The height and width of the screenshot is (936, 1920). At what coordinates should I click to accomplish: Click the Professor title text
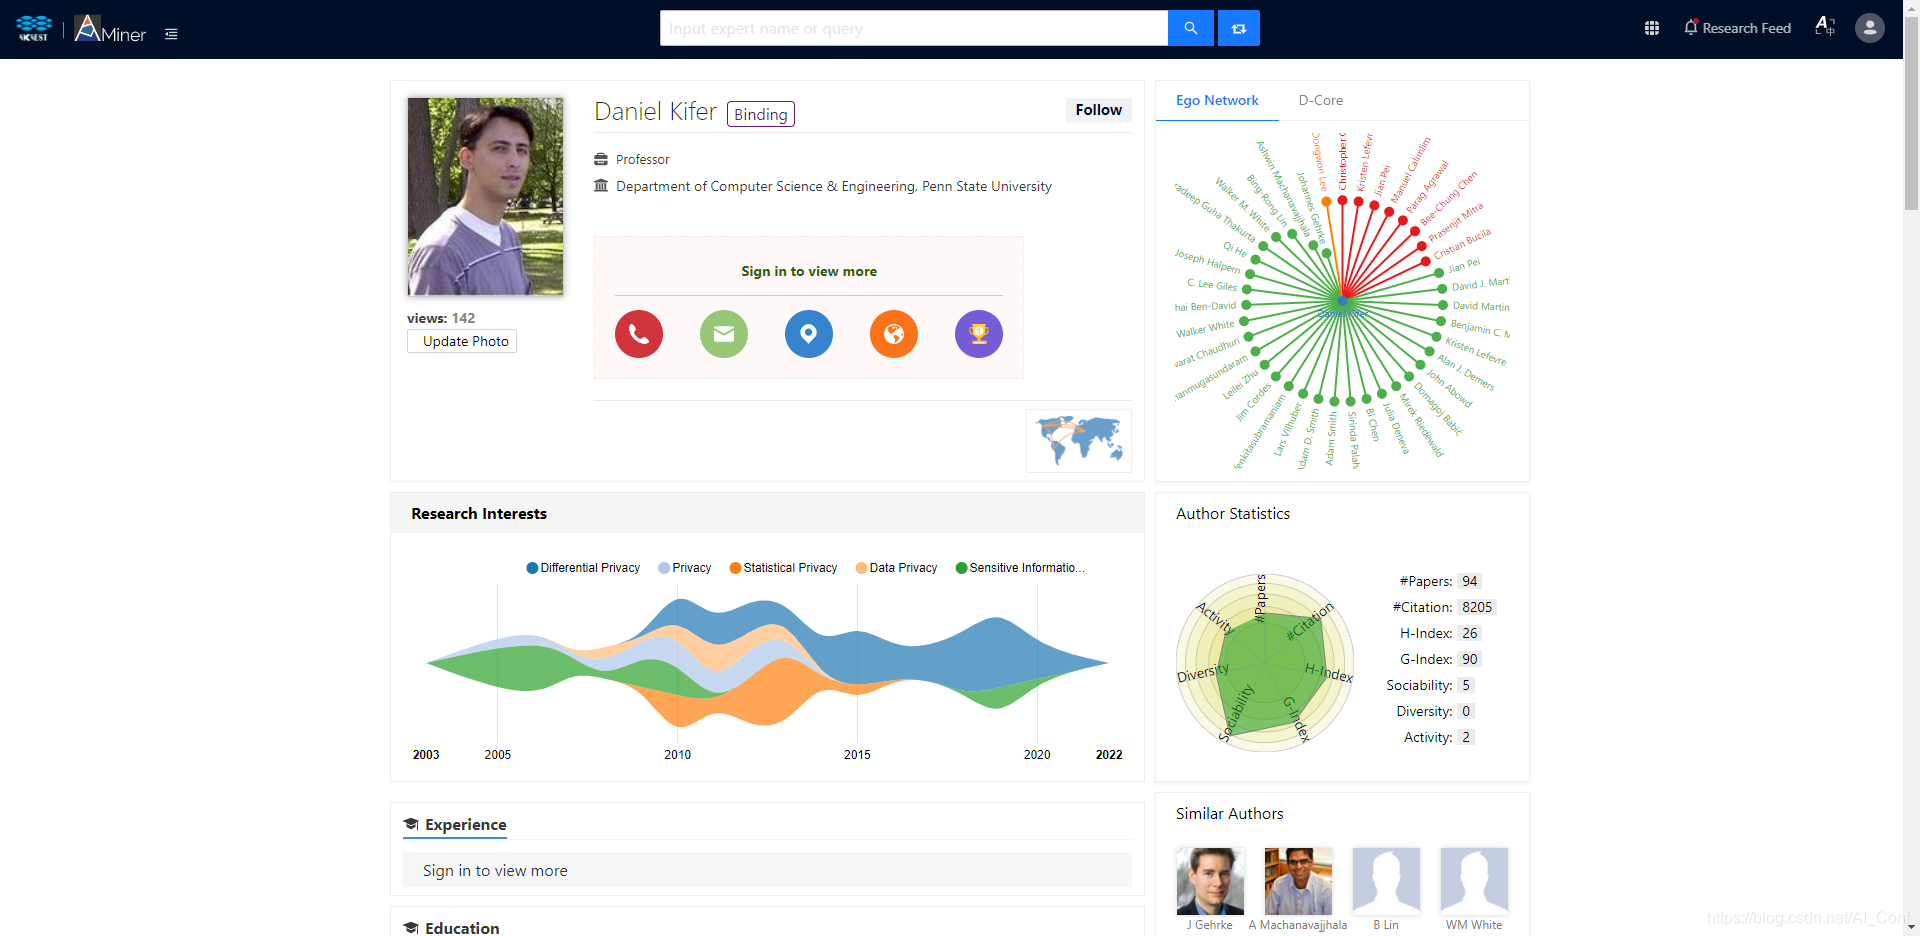click(x=643, y=160)
